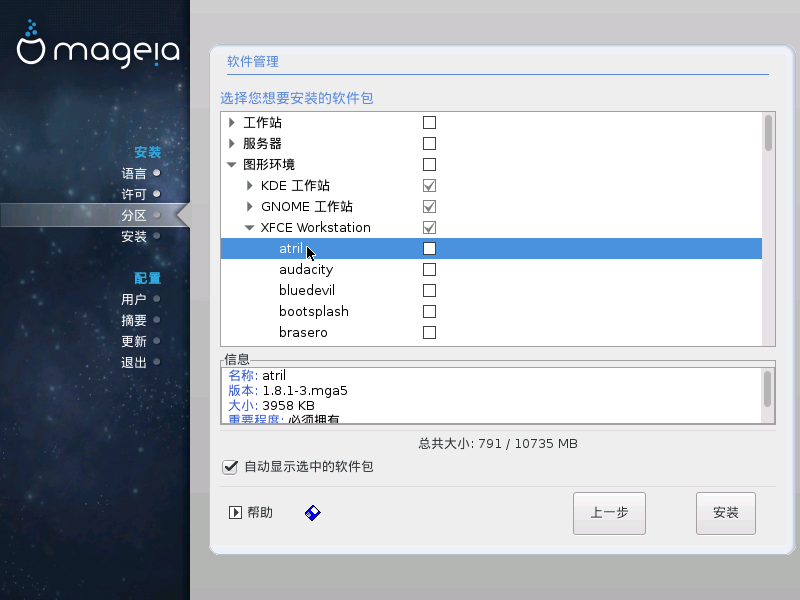This screenshot has width=800, height=600.
Task: Click the 上一步 button
Action: point(609,513)
